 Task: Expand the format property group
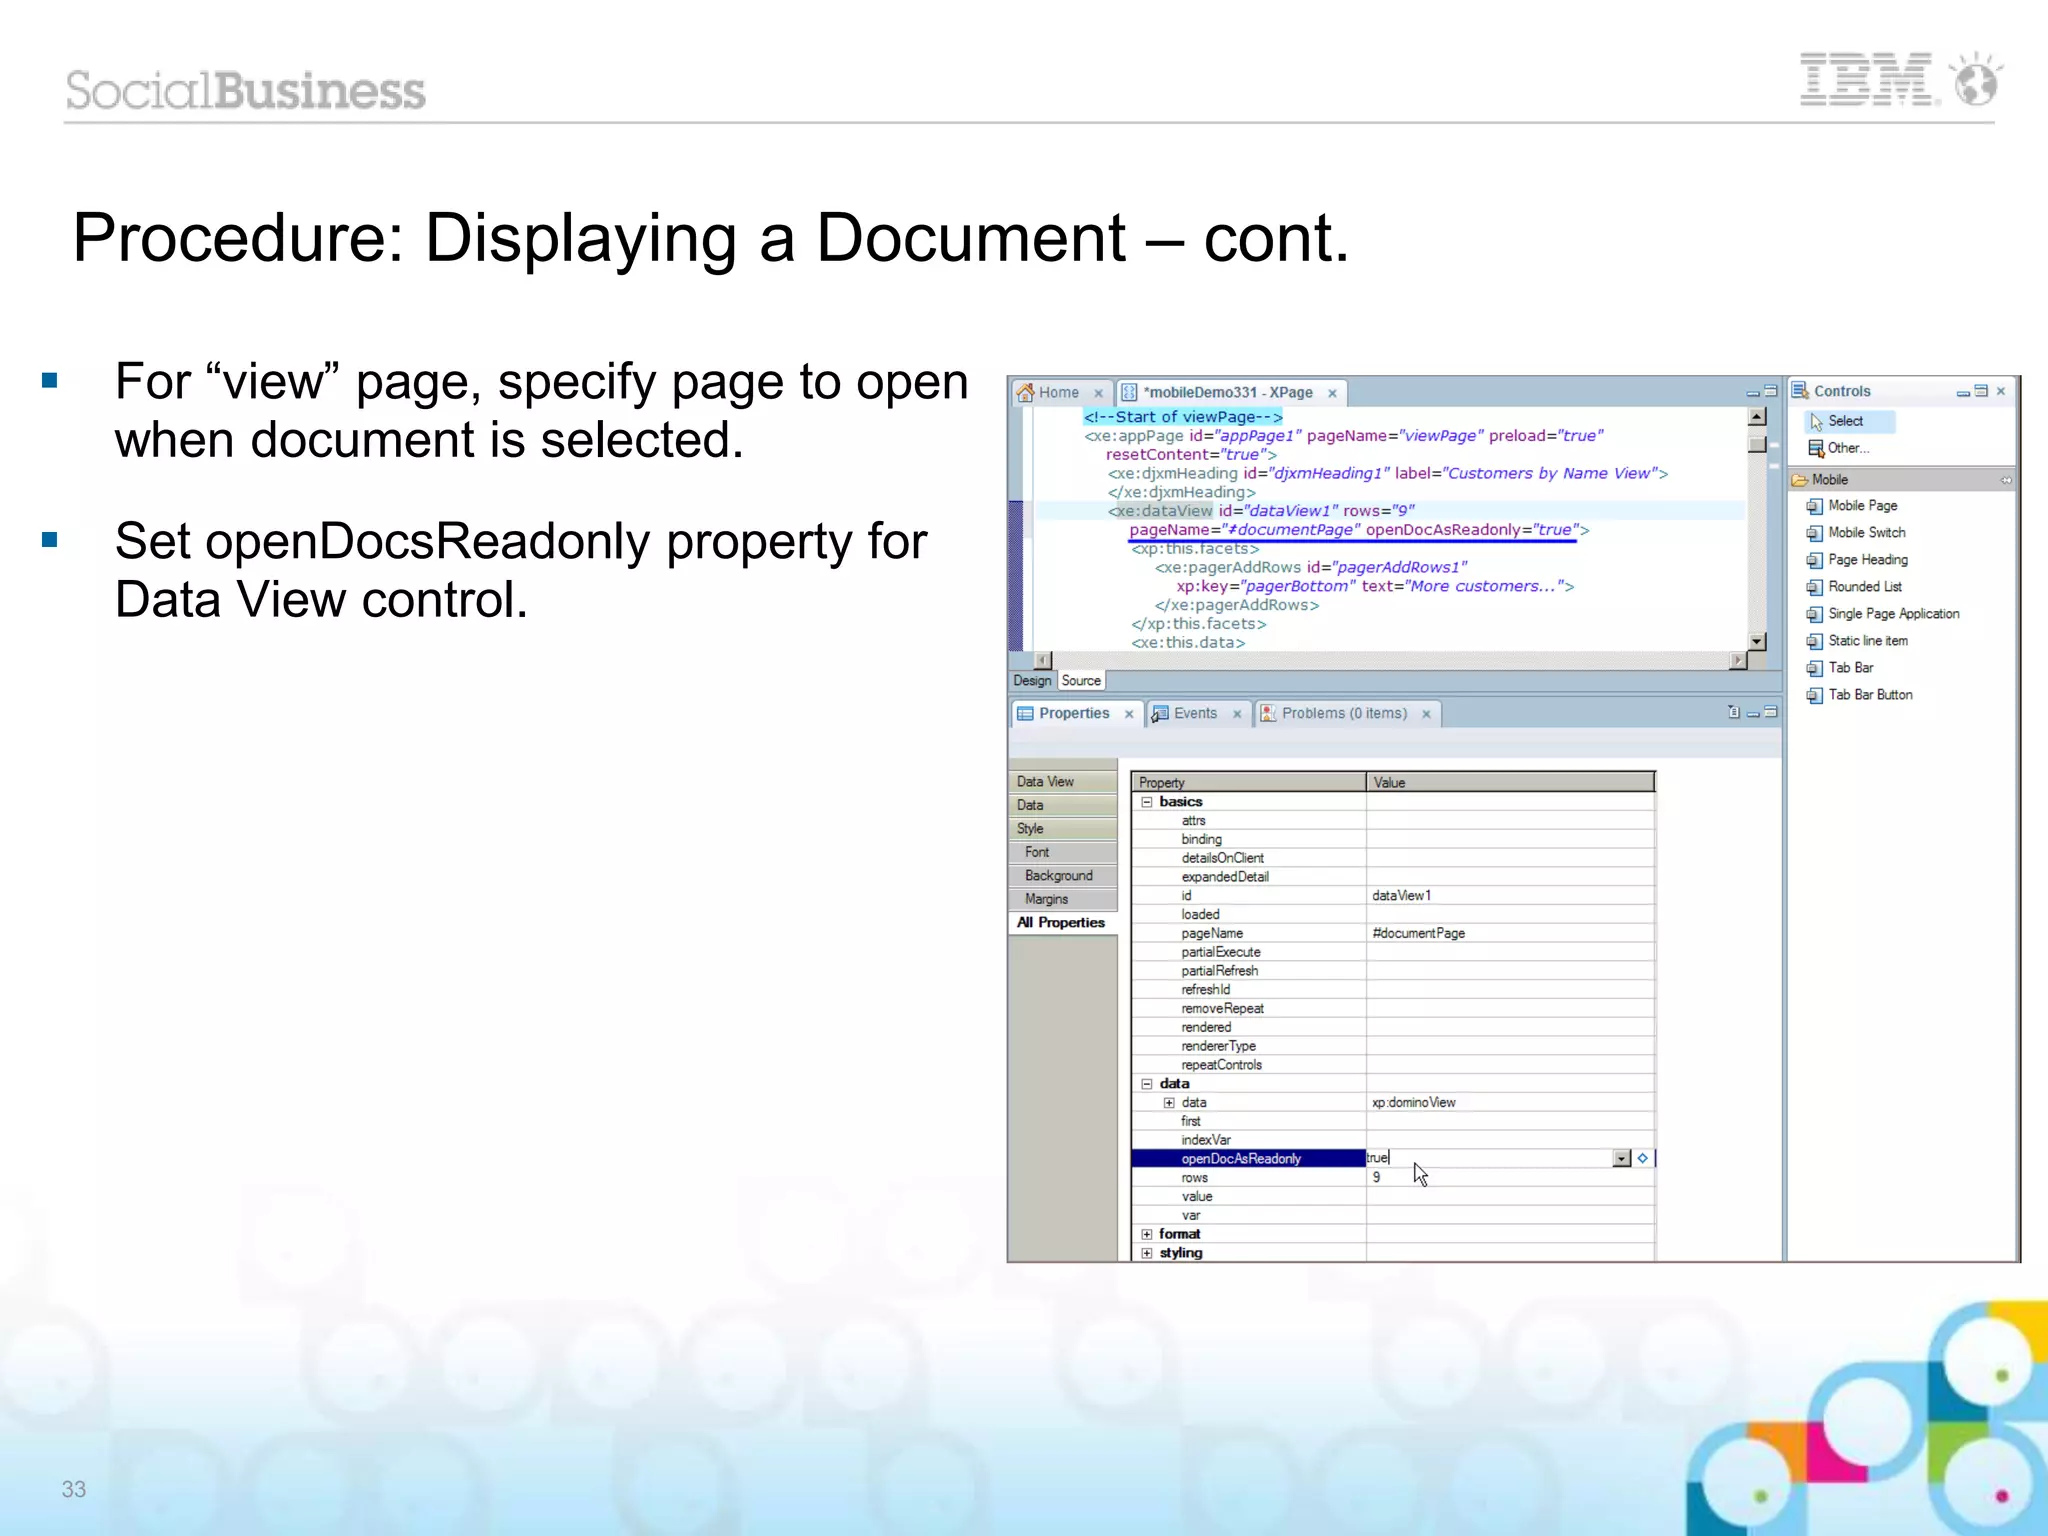pos(1147,1234)
